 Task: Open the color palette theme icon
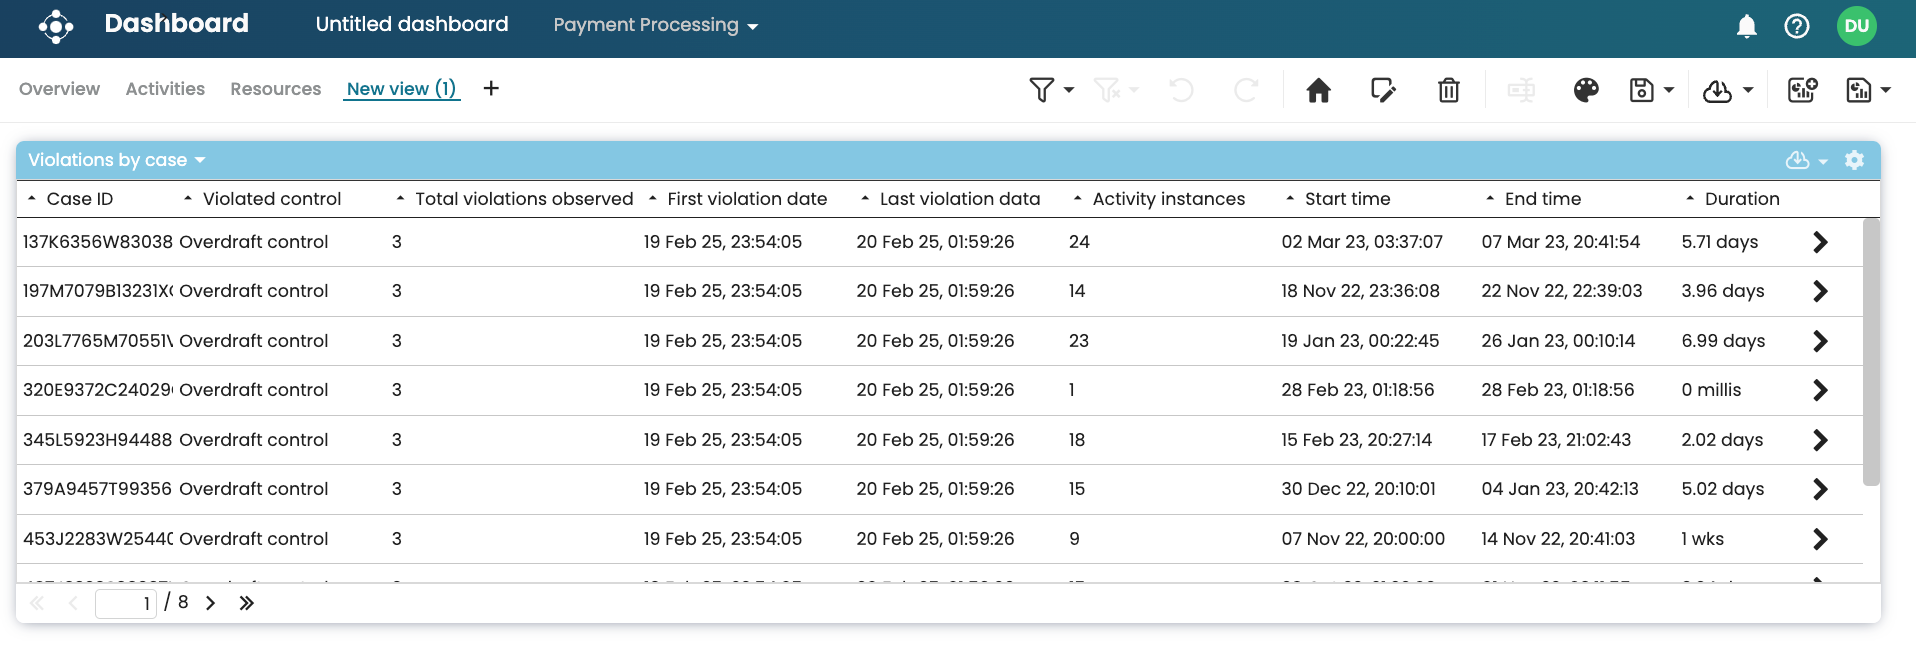[1586, 90]
